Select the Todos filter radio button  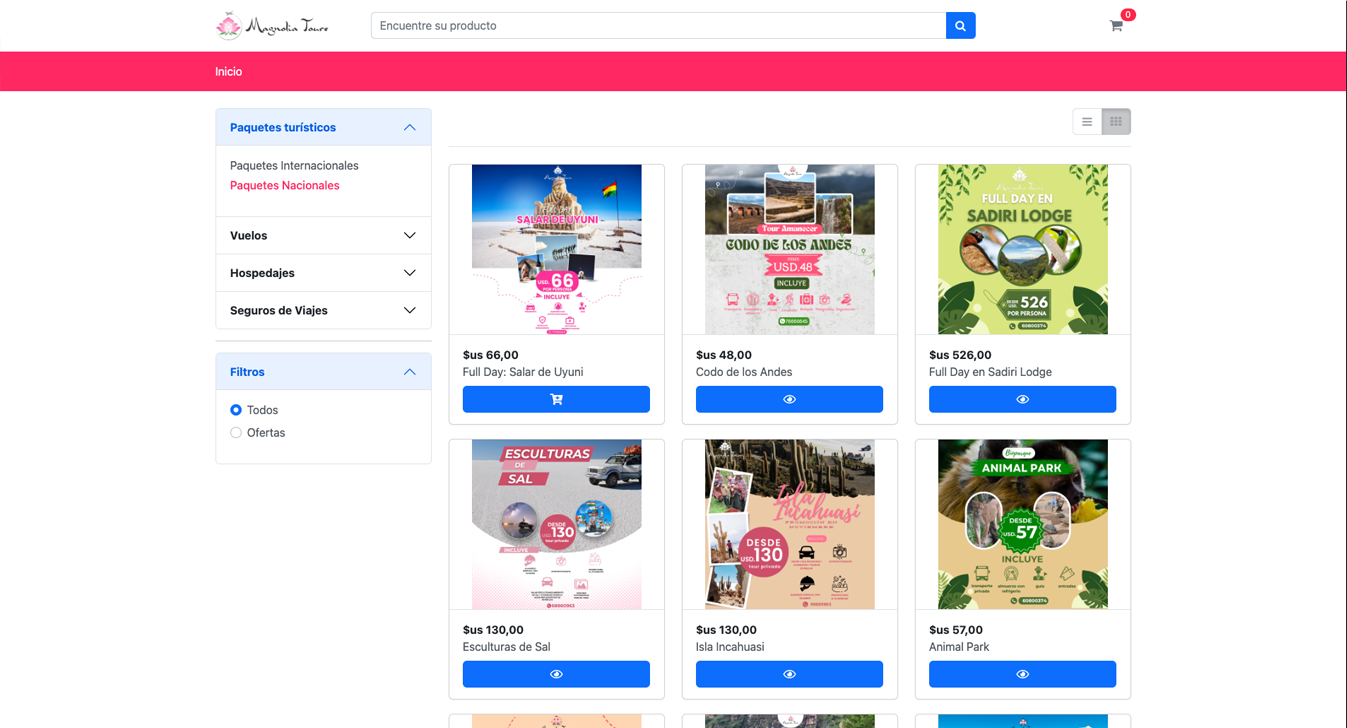[236, 410]
